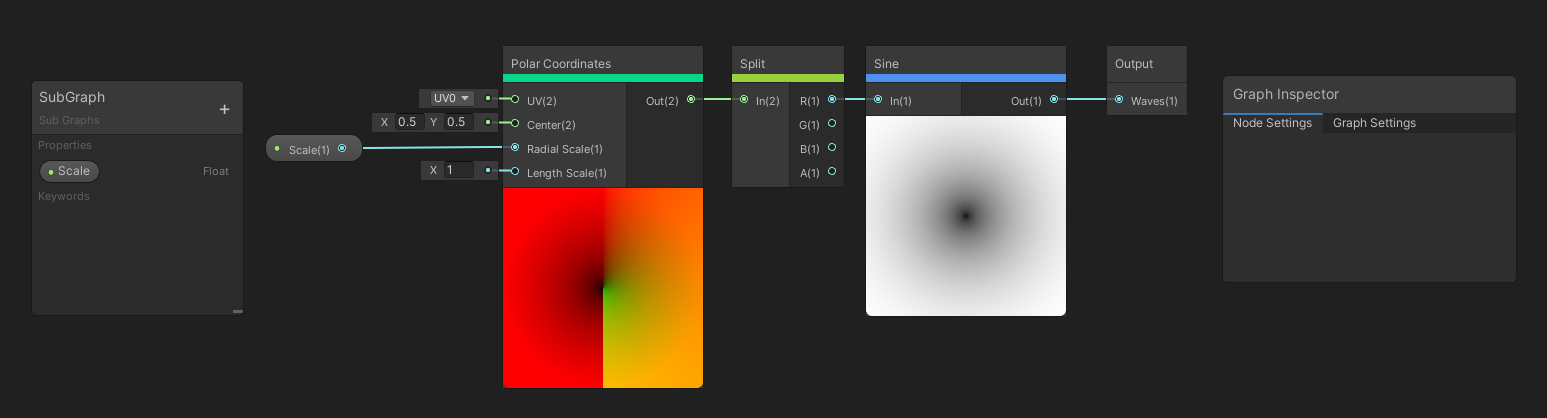This screenshot has height=418, width=1547.
Task: Open the UV0 channel dropdown
Action: 451,98
